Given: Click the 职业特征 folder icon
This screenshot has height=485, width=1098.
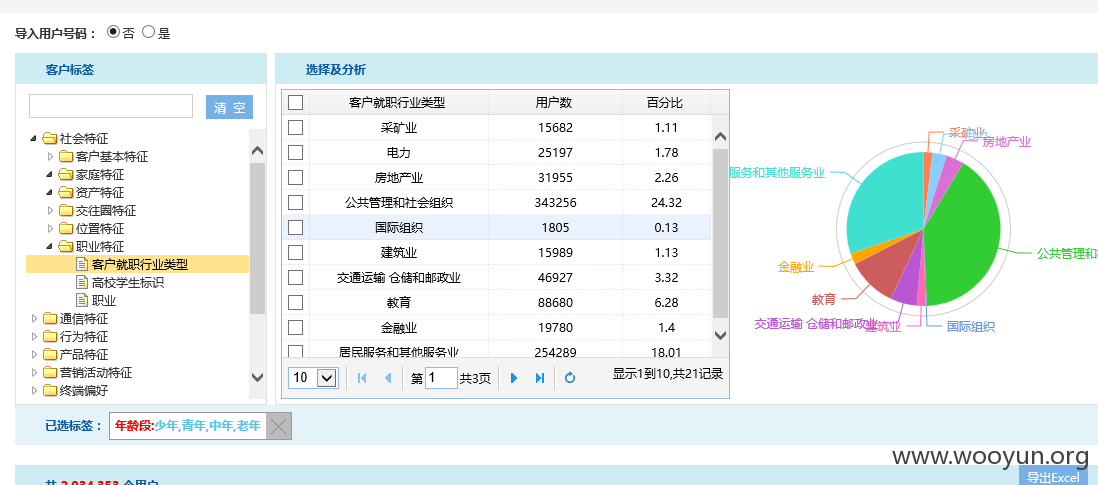Looking at the screenshot, I should click(x=66, y=246).
